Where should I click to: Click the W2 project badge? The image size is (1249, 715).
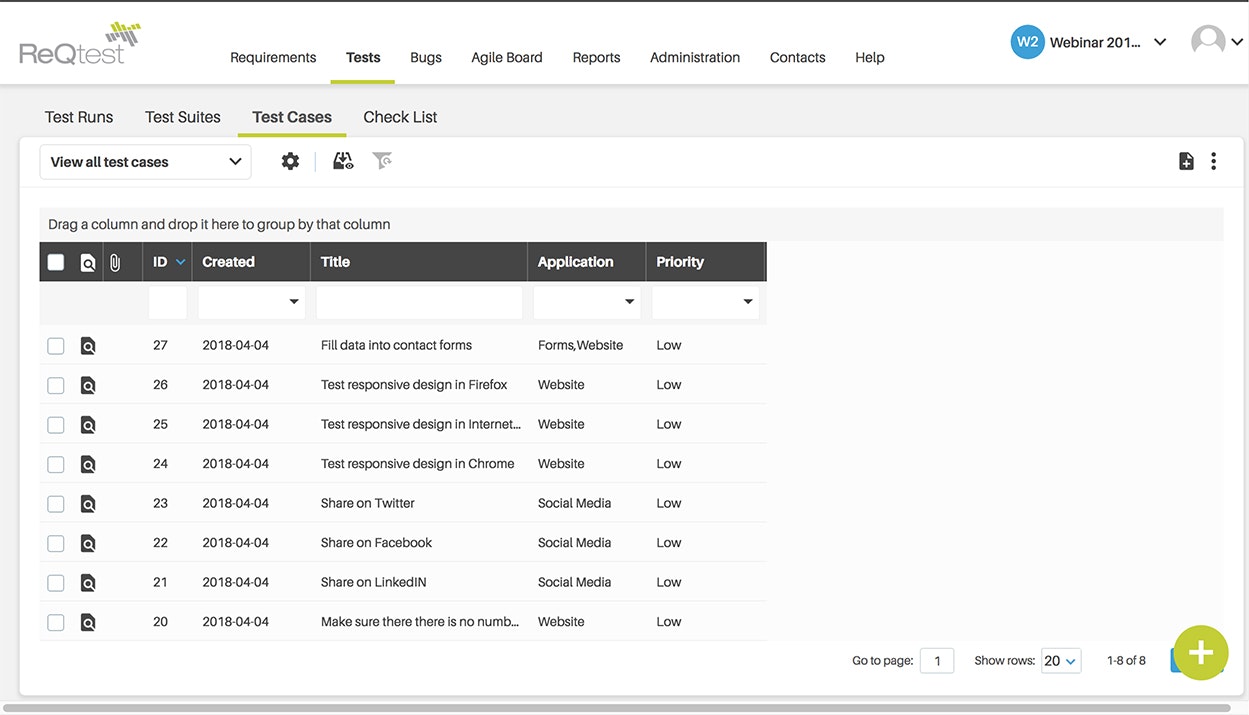tap(1027, 42)
